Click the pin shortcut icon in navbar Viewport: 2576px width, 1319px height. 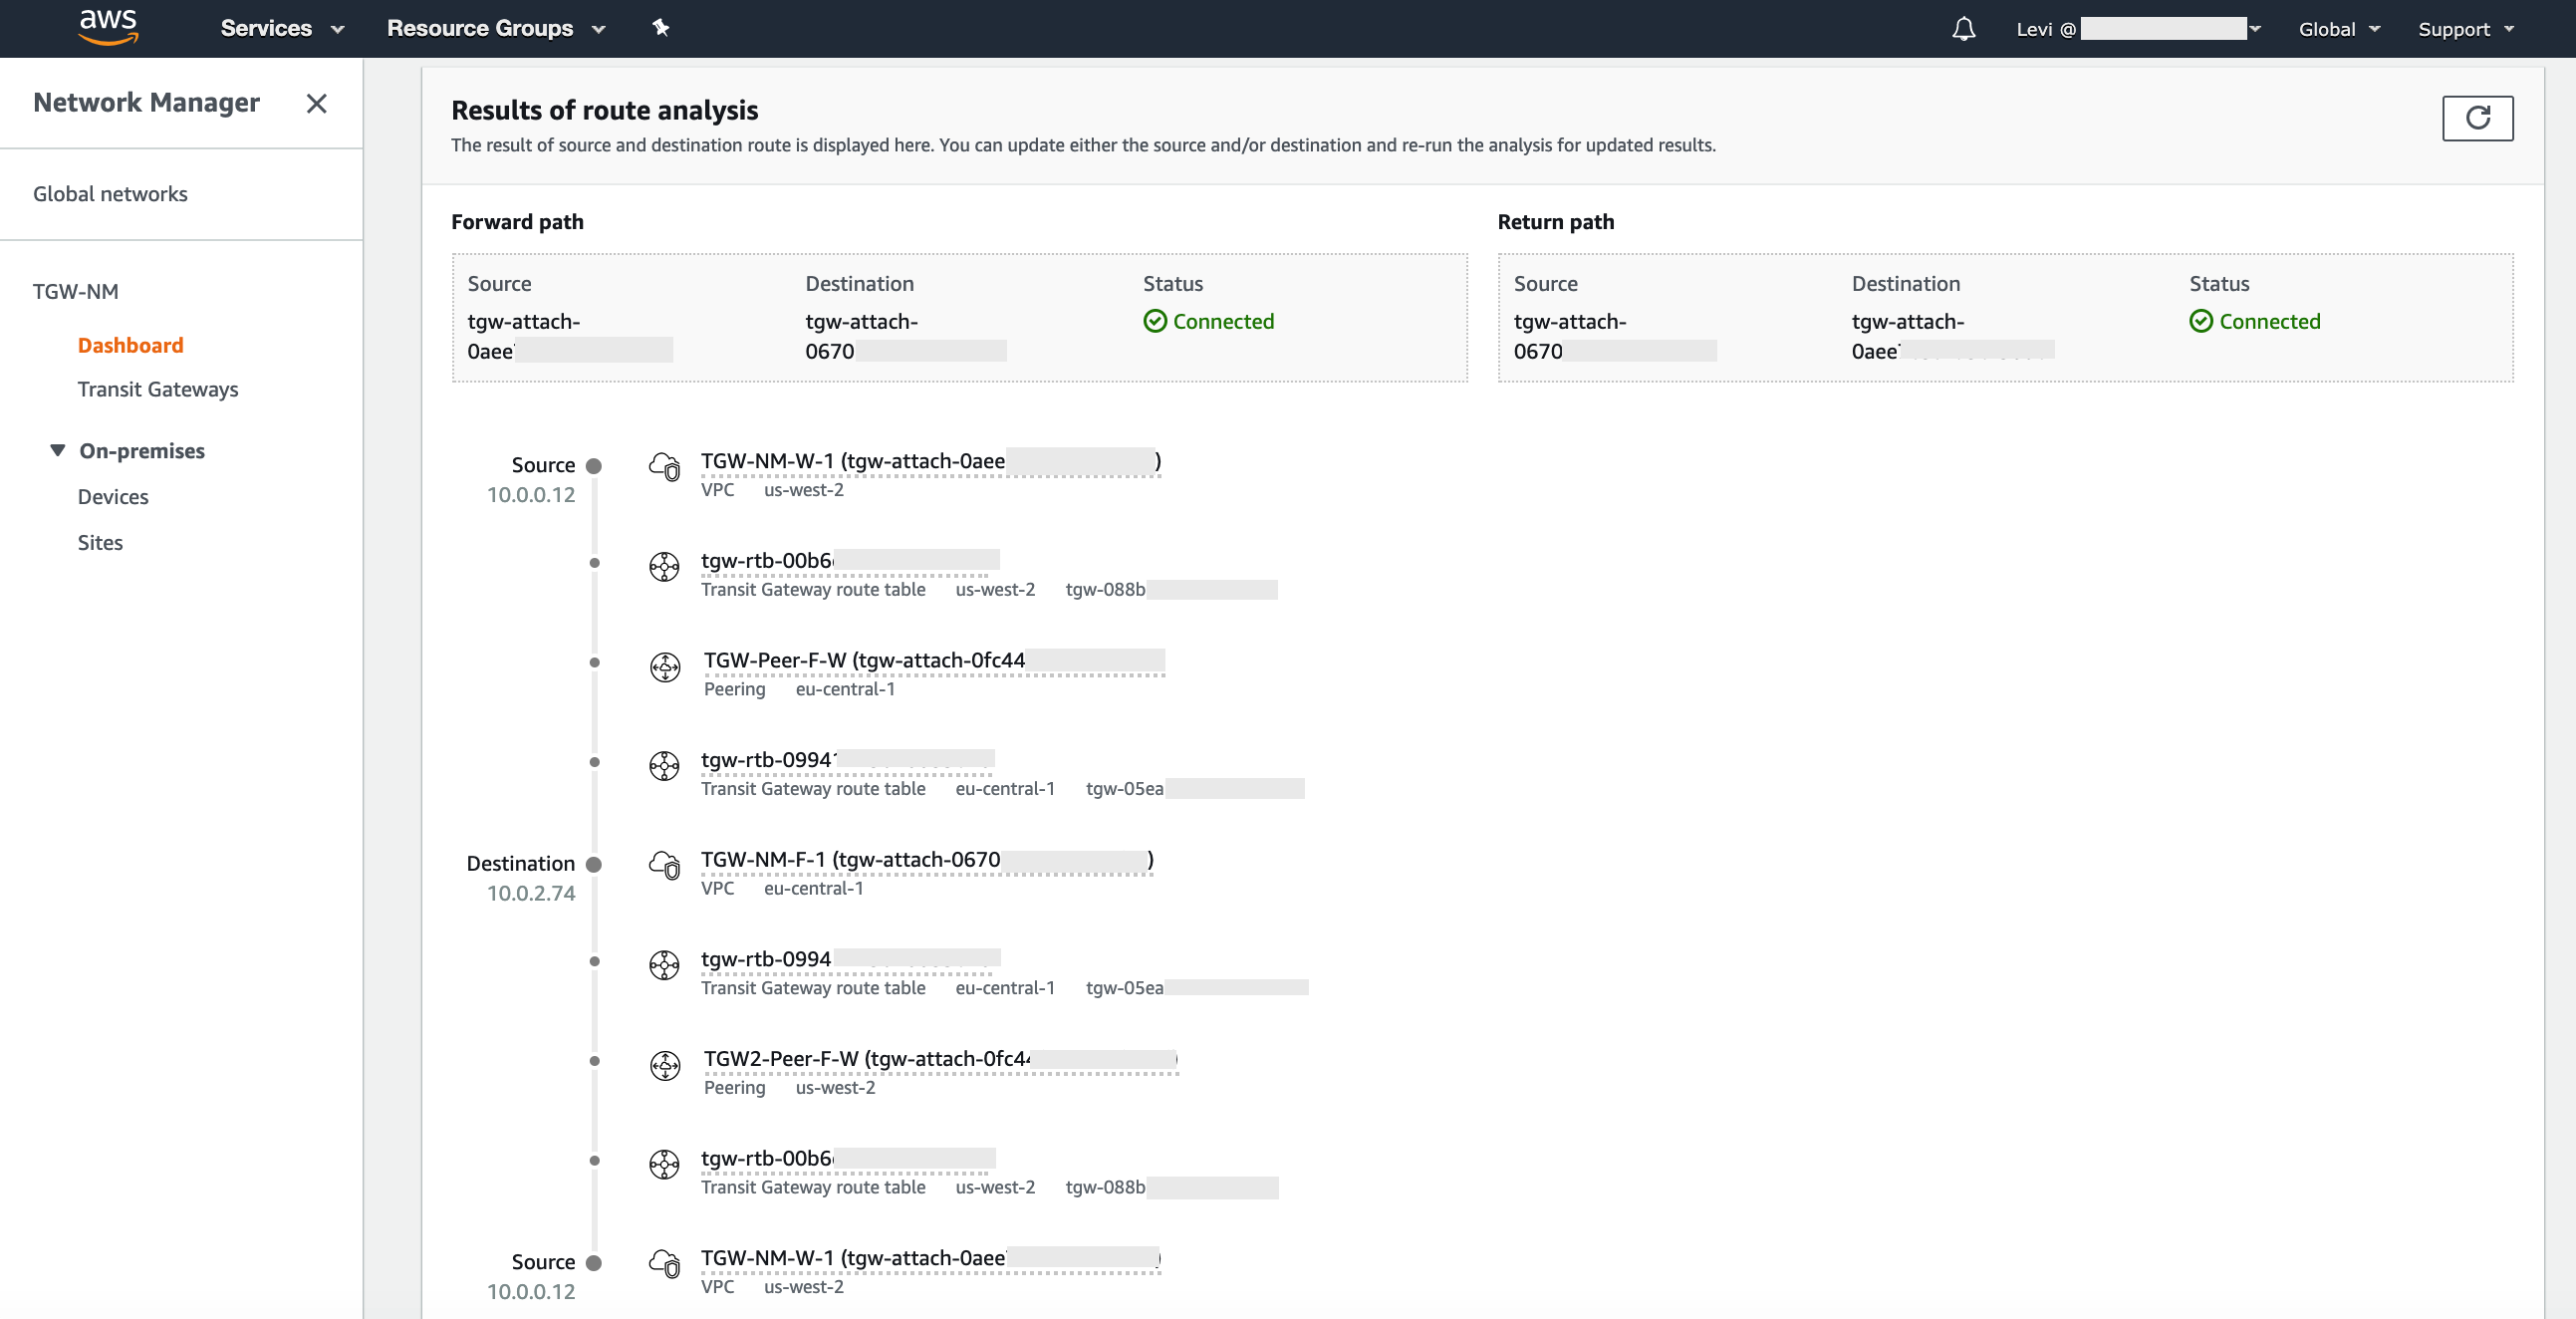tap(660, 28)
